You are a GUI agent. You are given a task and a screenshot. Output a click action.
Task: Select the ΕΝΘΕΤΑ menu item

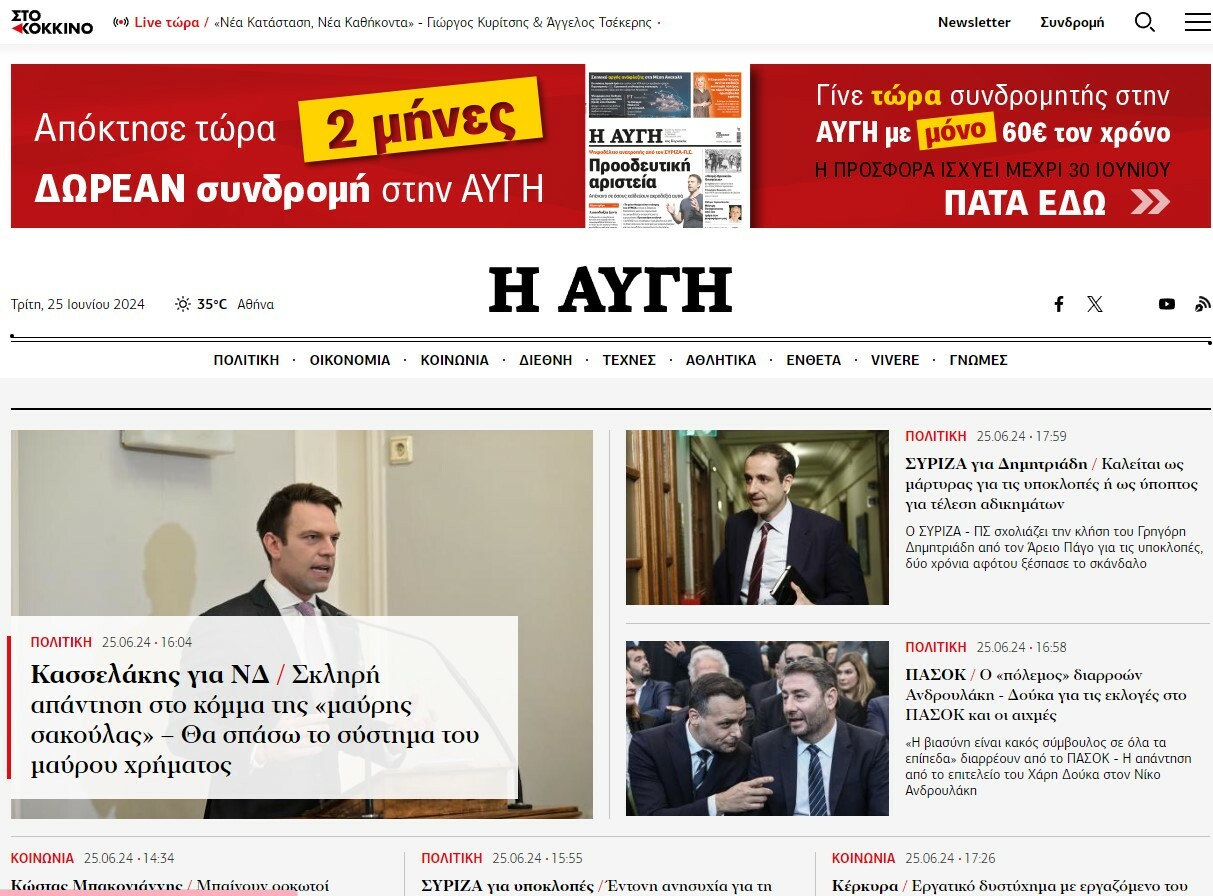pos(814,360)
